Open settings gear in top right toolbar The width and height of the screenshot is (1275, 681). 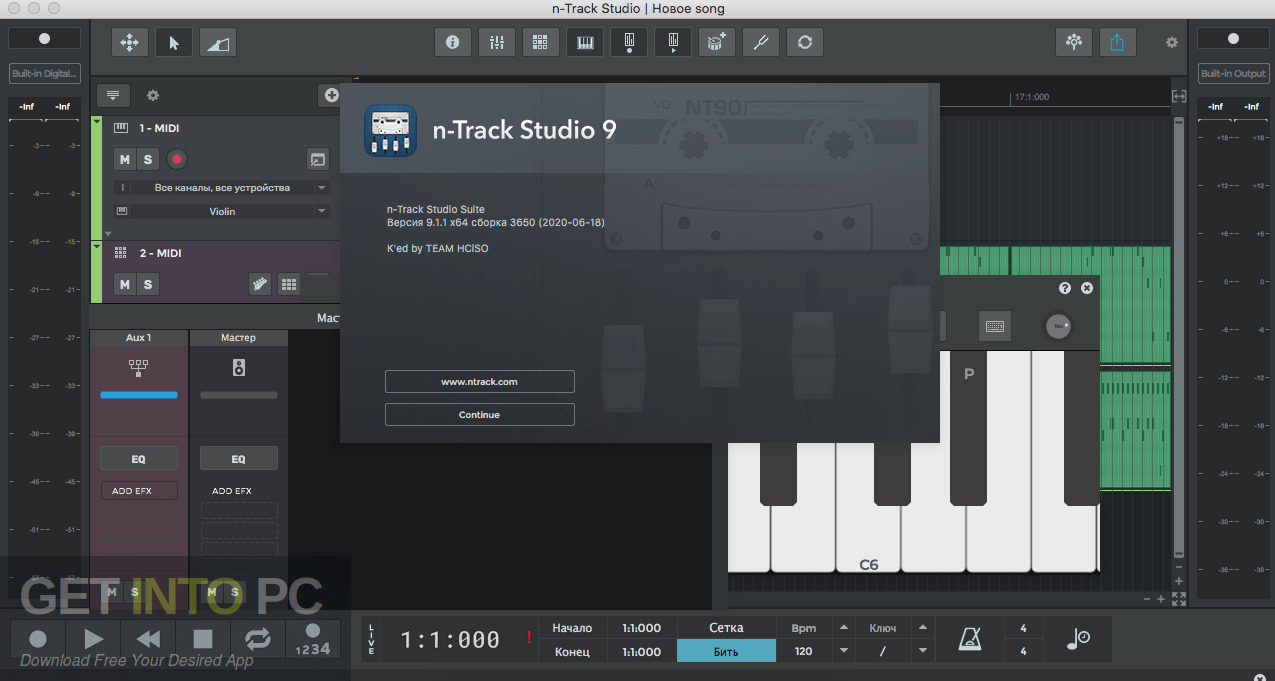[x=1172, y=42]
